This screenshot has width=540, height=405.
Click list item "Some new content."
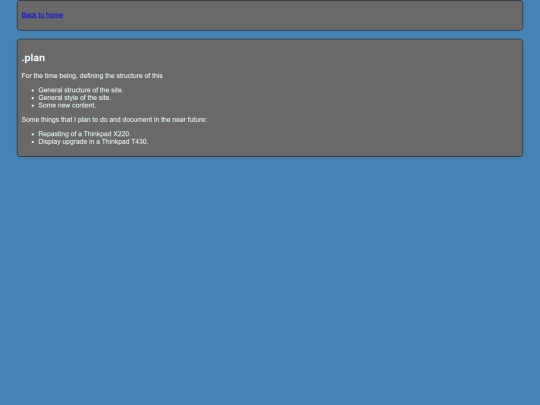coord(67,105)
